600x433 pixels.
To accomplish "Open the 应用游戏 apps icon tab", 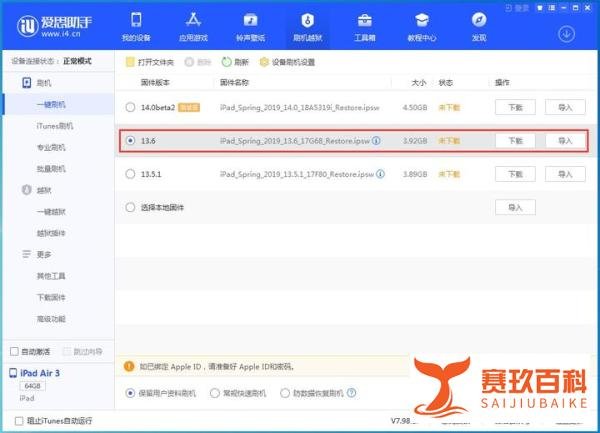I will pyautogui.click(x=193, y=26).
